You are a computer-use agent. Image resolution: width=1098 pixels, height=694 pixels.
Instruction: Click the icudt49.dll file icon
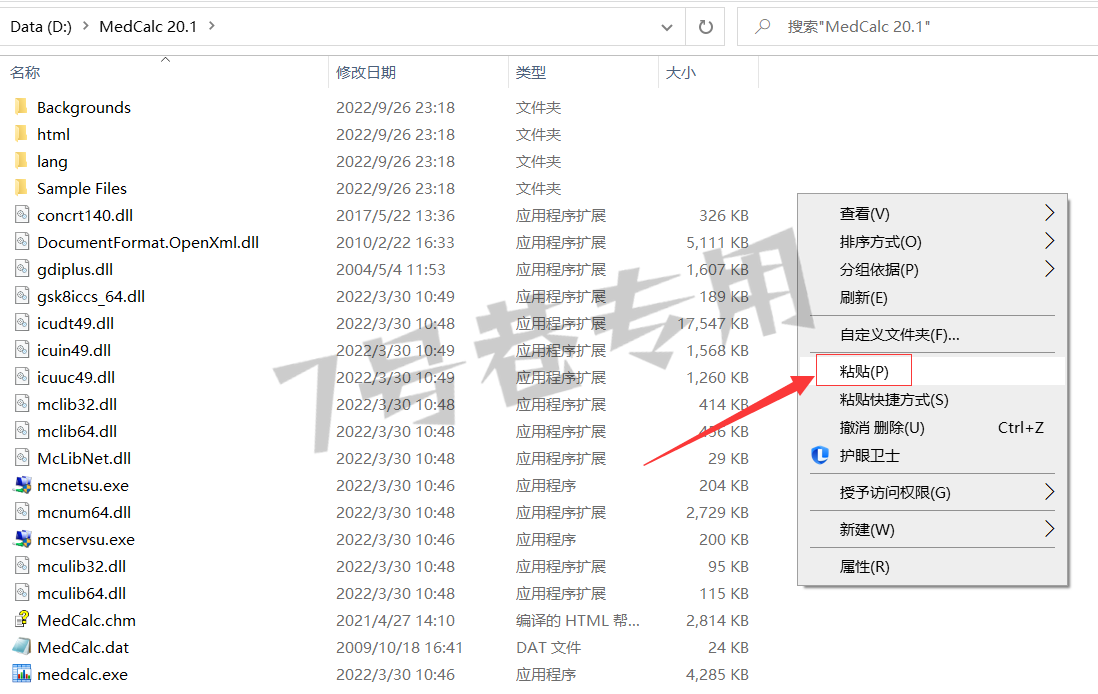[x=22, y=323]
